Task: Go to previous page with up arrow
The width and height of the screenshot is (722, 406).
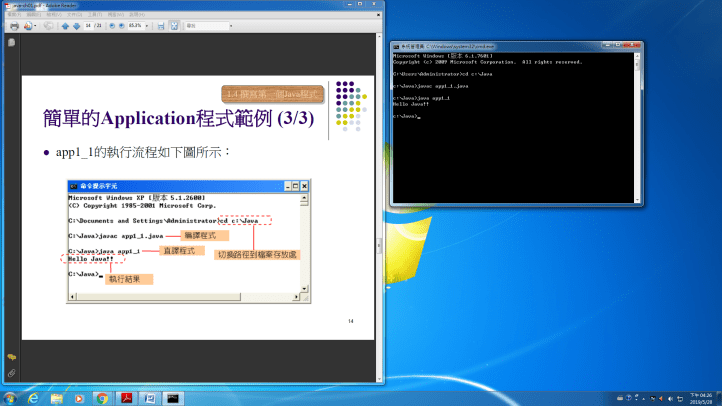Action: (65, 26)
